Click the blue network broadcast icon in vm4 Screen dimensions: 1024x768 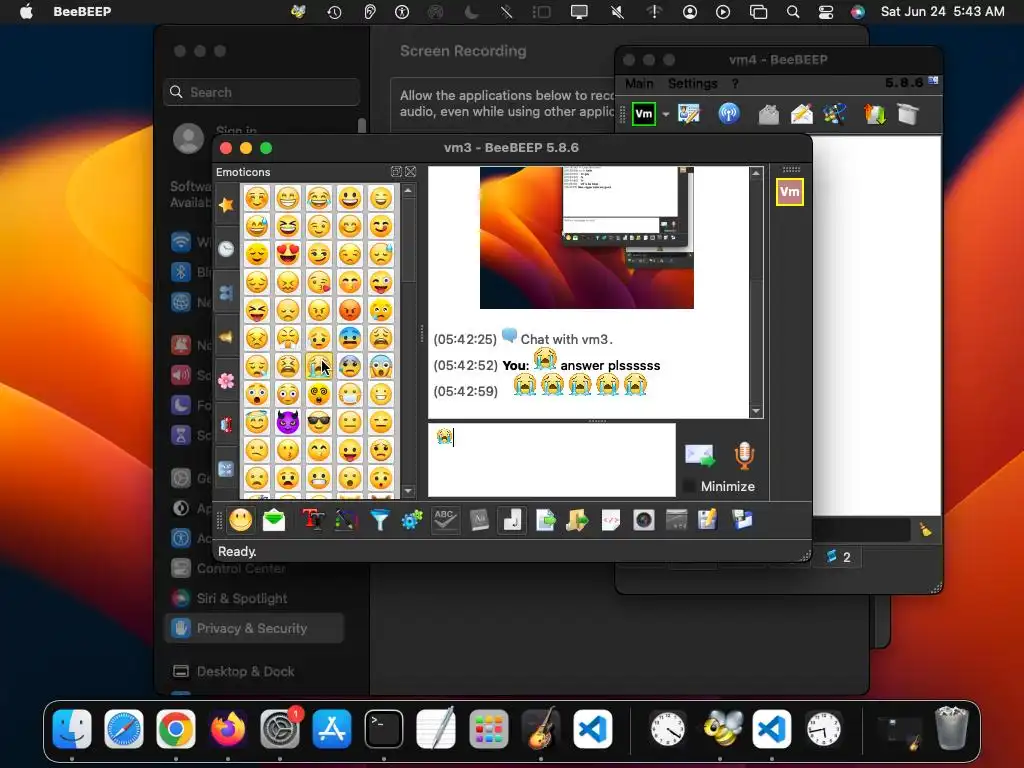(x=729, y=114)
